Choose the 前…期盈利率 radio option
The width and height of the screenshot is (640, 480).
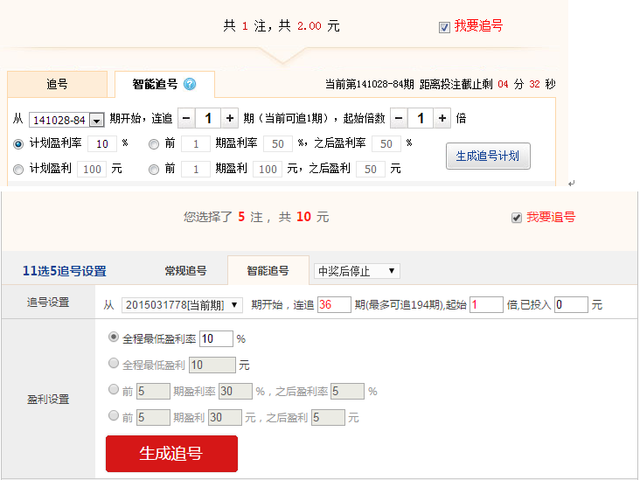[x=153, y=144]
